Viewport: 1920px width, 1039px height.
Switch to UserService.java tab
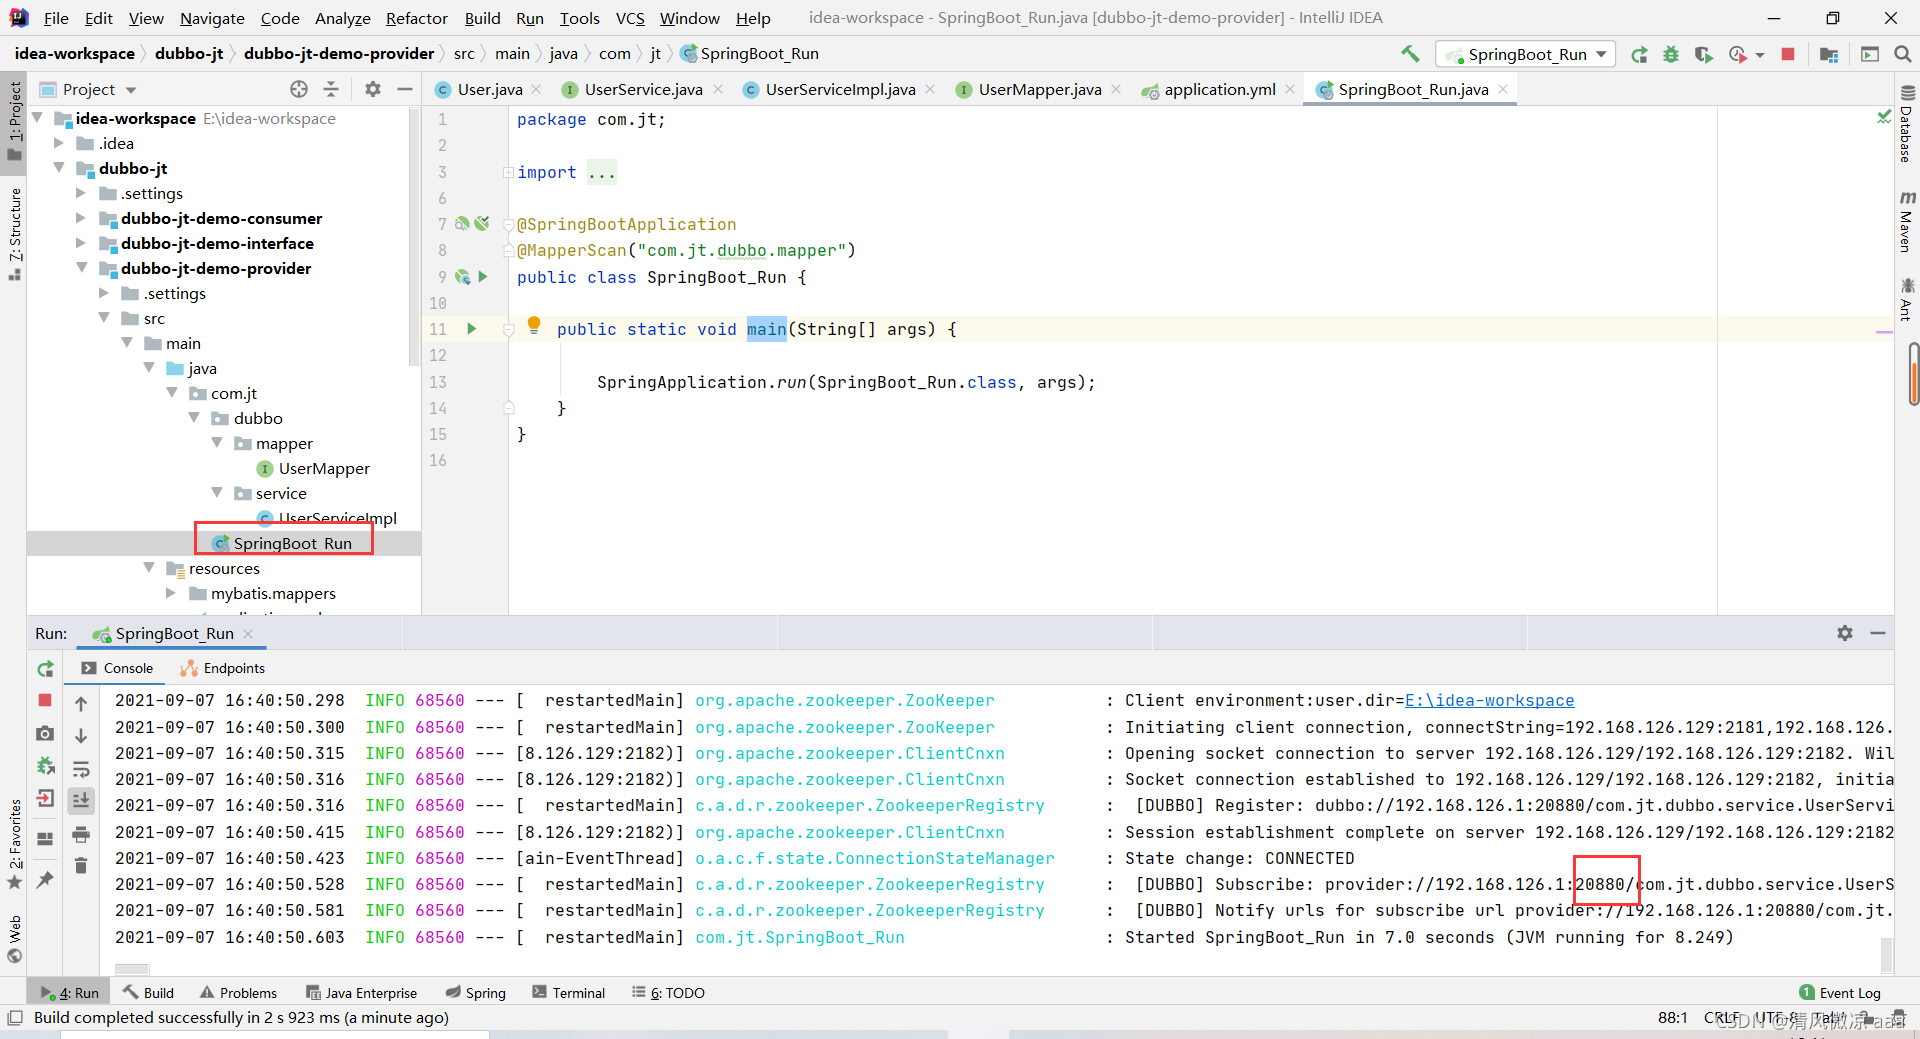click(643, 89)
